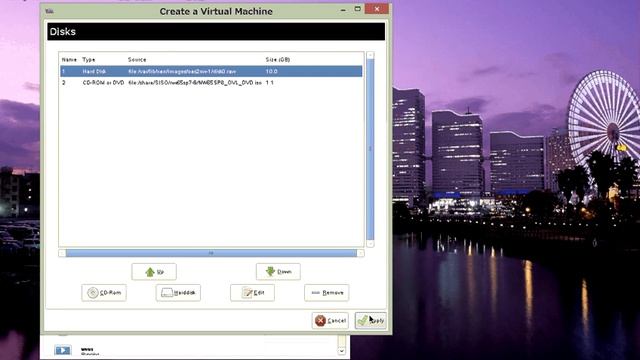Viewport: 640px width, 360px height.
Task: Edit the selected disk entry
Action: 252,293
